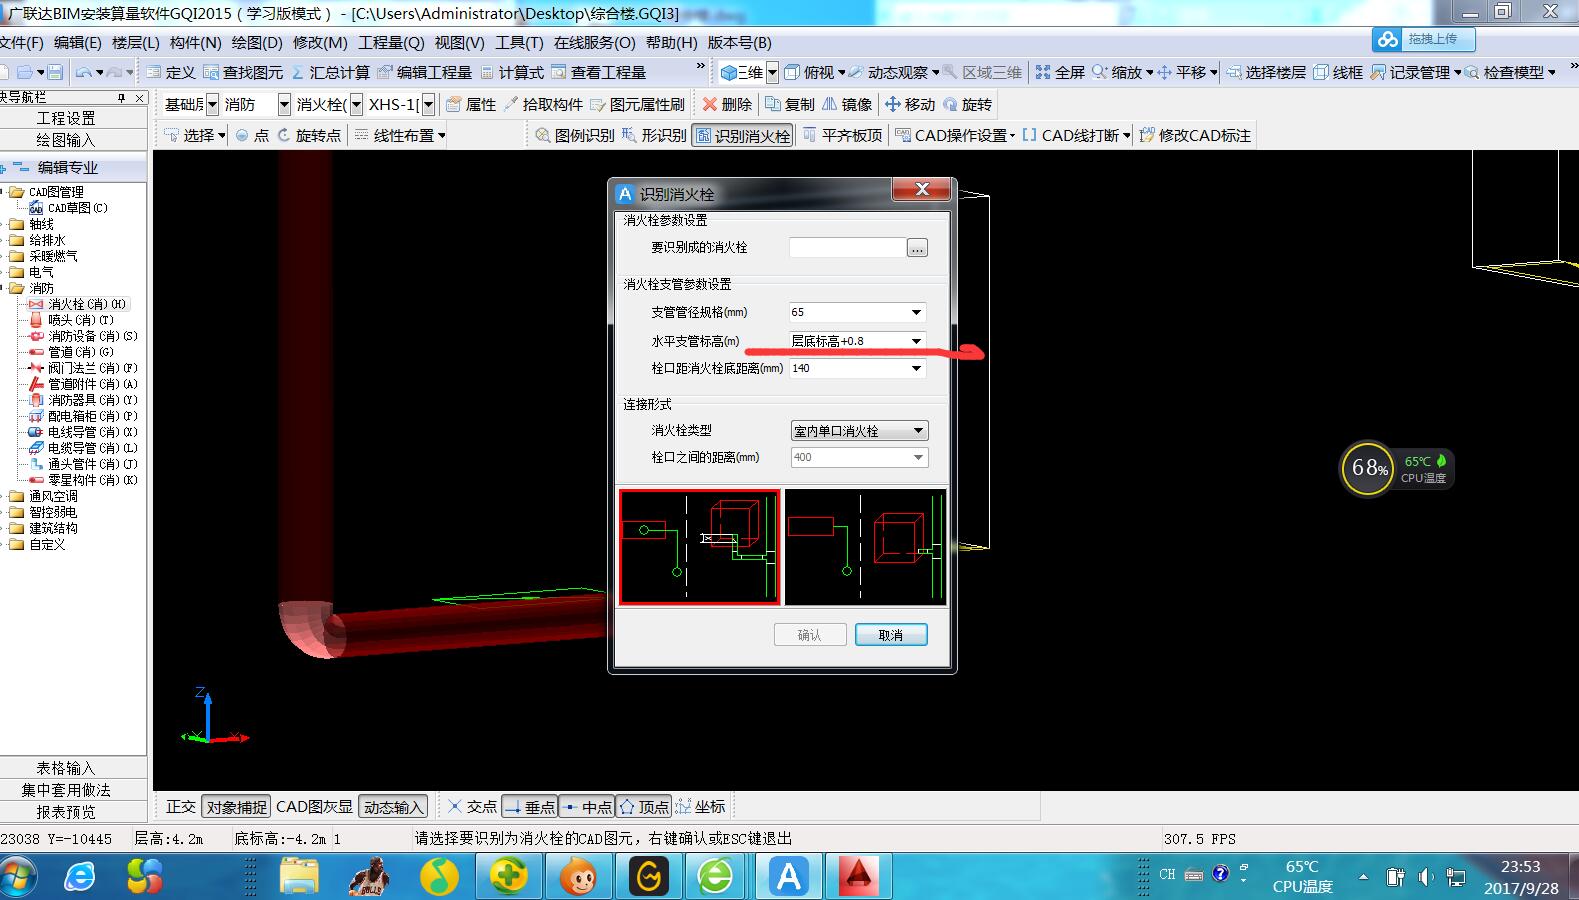The height and width of the screenshot is (900, 1579).
Task: Toggle 交点 snap option
Action: click(x=471, y=806)
